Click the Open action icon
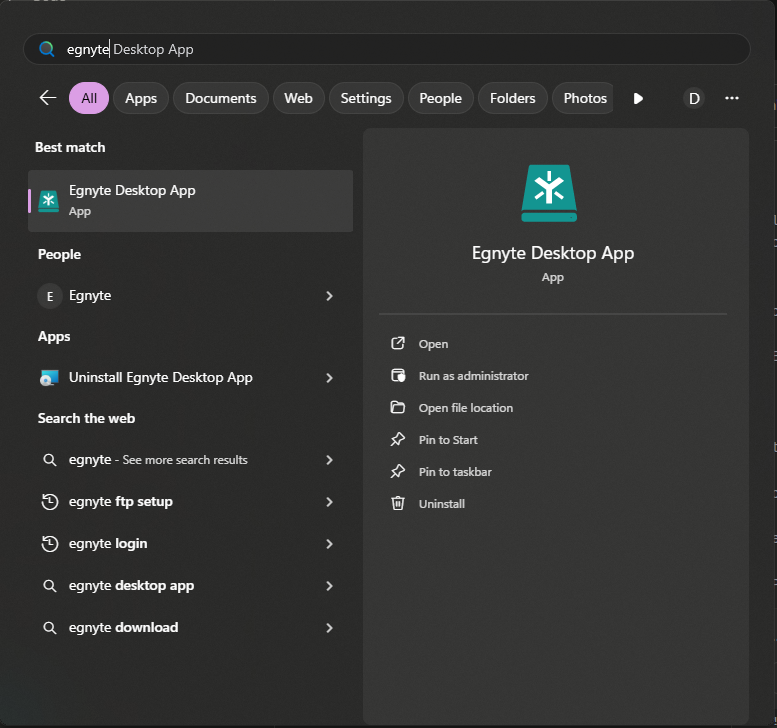The width and height of the screenshot is (777, 728). tap(398, 343)
